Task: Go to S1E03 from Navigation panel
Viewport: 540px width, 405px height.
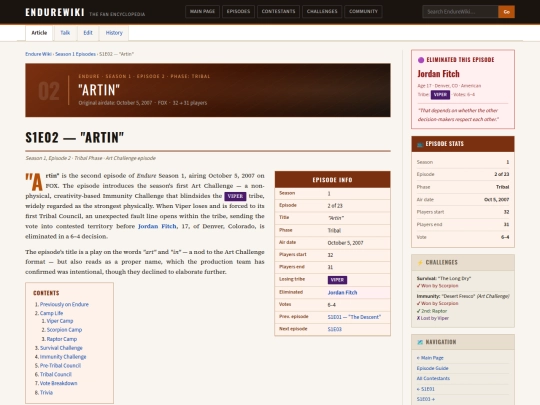Action: 426,399
